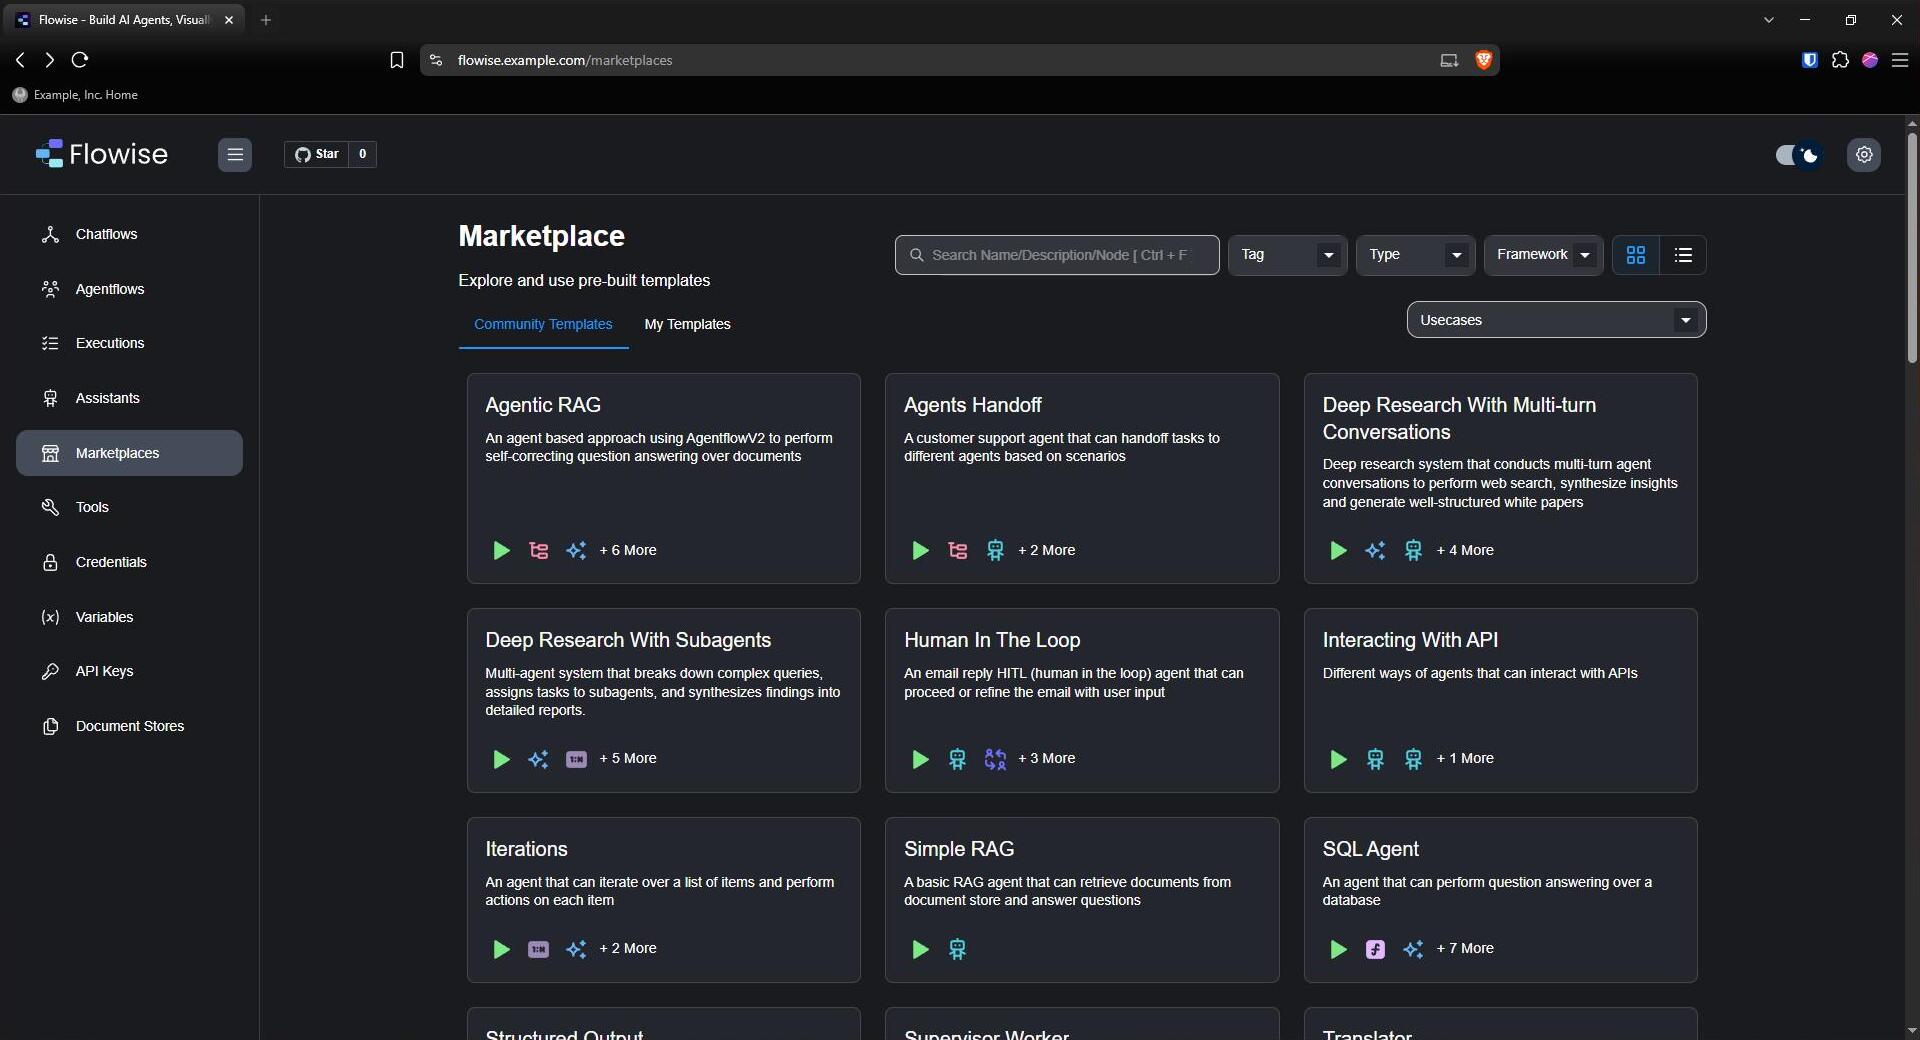Click '+ 1 More' on Interacting With API card

pyautogui.click(x=1465, y=758)
